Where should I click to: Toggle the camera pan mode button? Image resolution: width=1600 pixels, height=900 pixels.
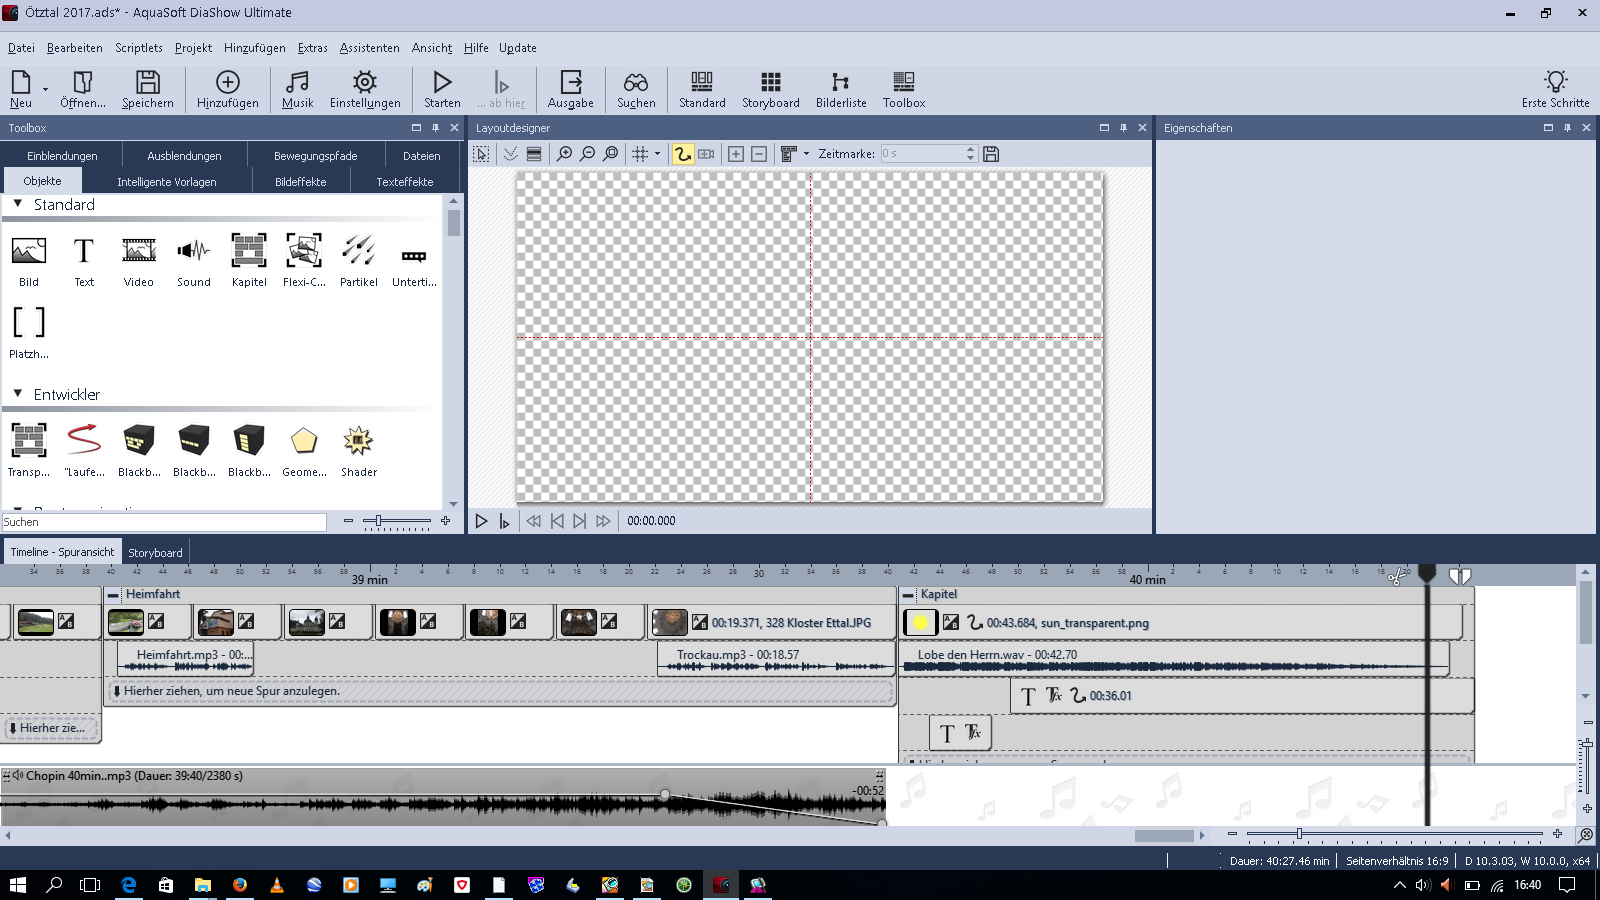point(706,154)
